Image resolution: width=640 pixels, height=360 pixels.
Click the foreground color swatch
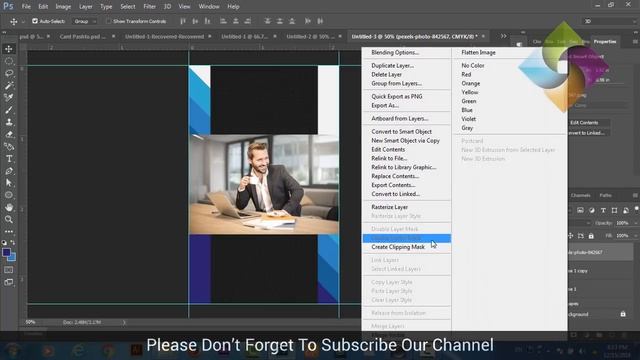(6, 253)
